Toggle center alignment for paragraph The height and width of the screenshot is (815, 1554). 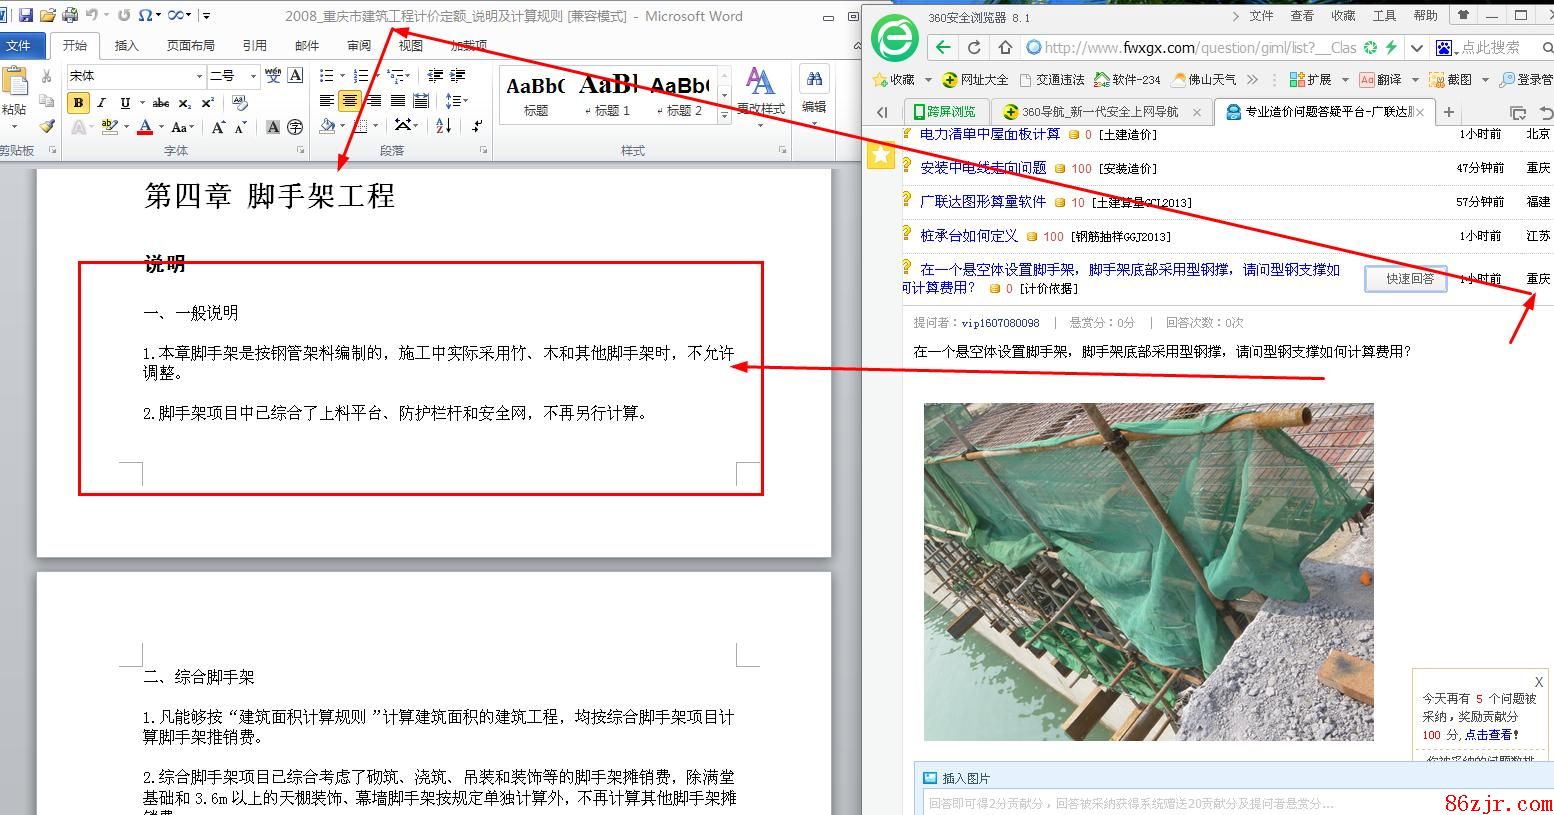coord(349,101)
